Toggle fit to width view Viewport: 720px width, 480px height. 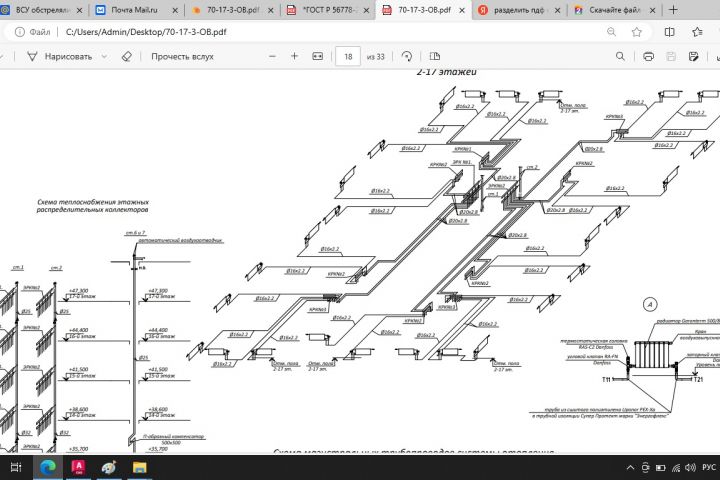[317, 56]
